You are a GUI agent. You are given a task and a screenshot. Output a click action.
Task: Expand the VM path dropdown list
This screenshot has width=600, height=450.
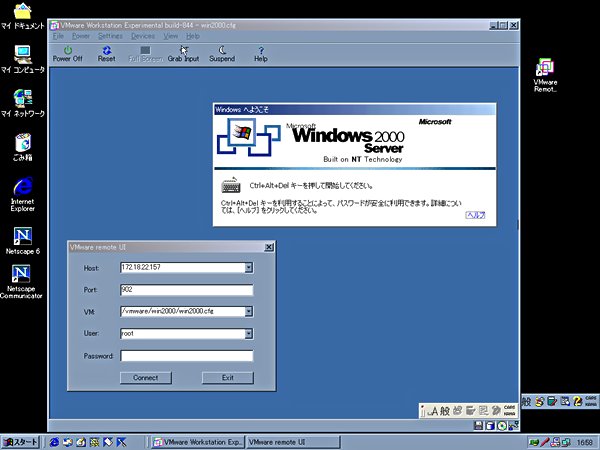[x=249, y=311]
